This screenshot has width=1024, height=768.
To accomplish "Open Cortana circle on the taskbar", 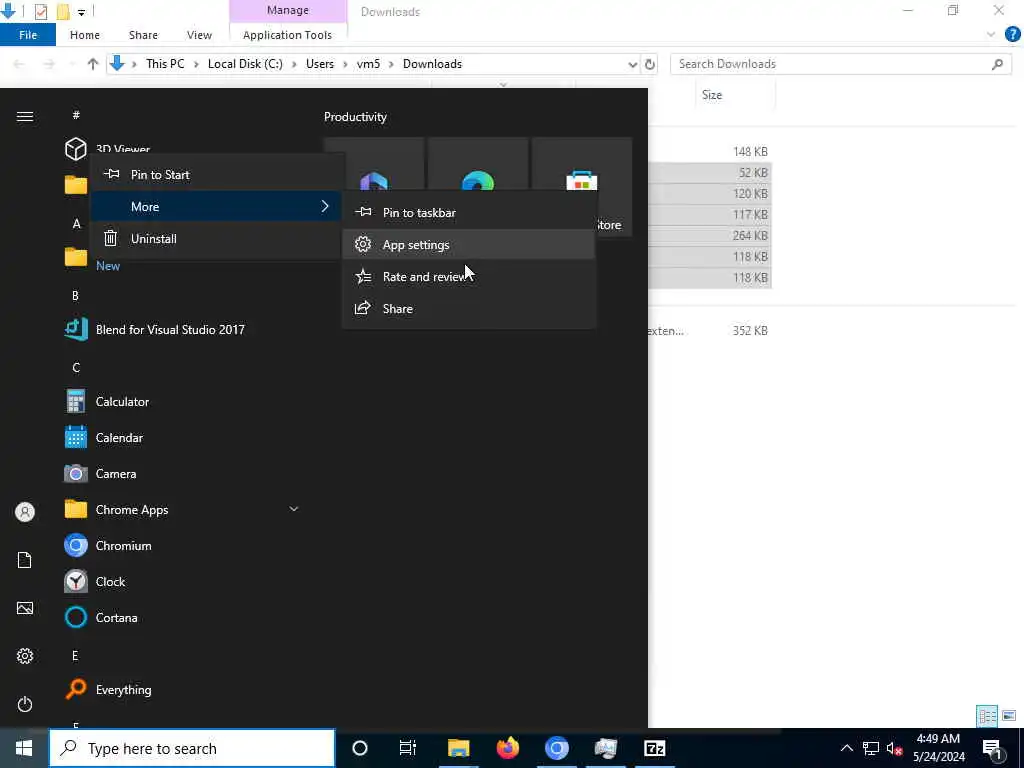I will coord(360,748).
